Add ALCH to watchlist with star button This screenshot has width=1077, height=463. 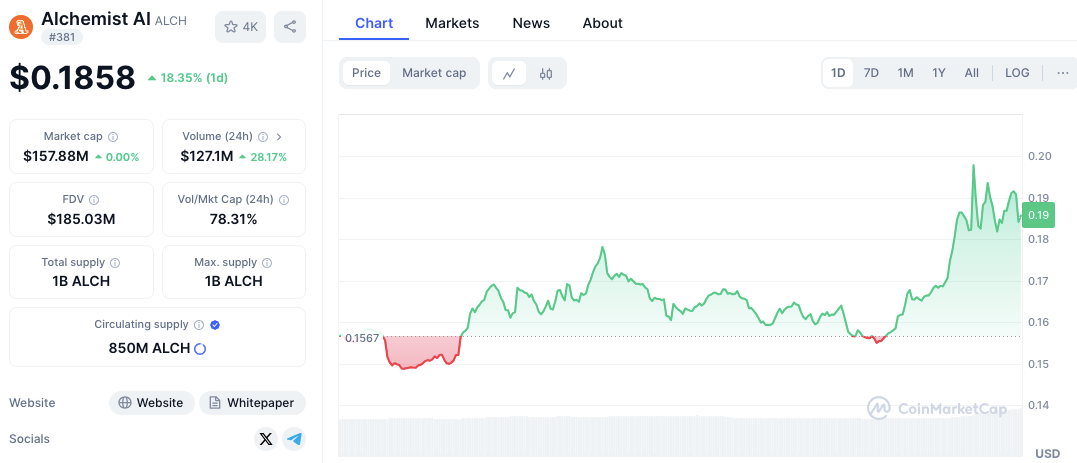pos(240,27)
